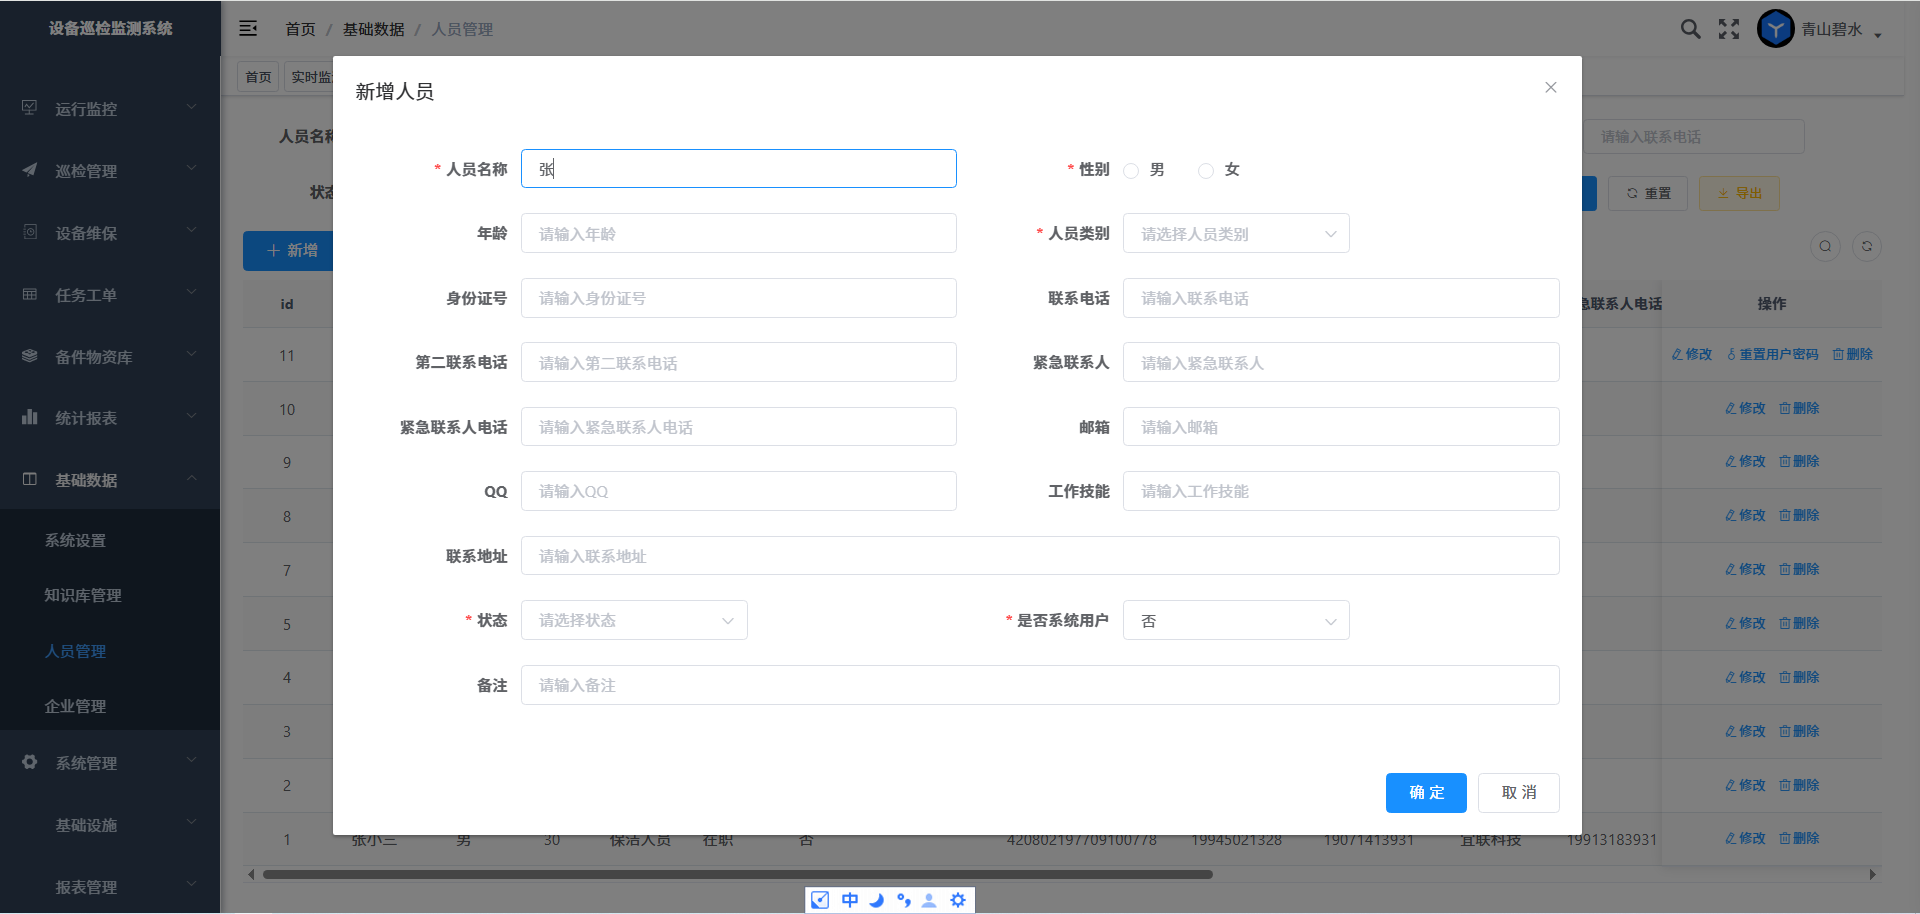Click the refresh icon above the table

pos(1866,247)
